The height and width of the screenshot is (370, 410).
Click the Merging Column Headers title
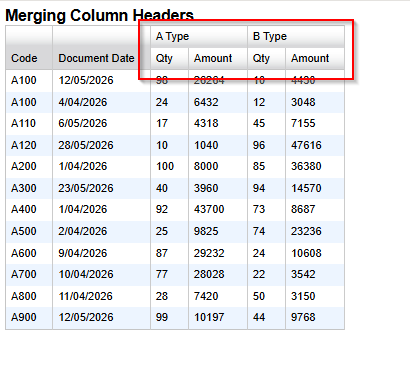point(99,15)
